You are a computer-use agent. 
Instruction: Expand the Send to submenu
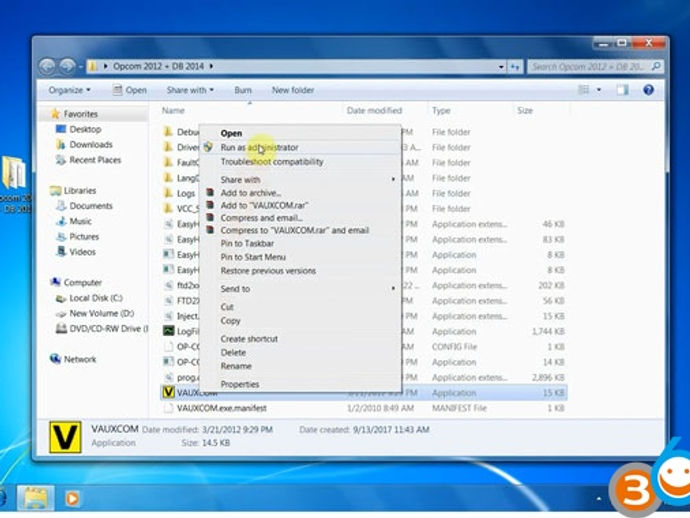tap(301, 289)
